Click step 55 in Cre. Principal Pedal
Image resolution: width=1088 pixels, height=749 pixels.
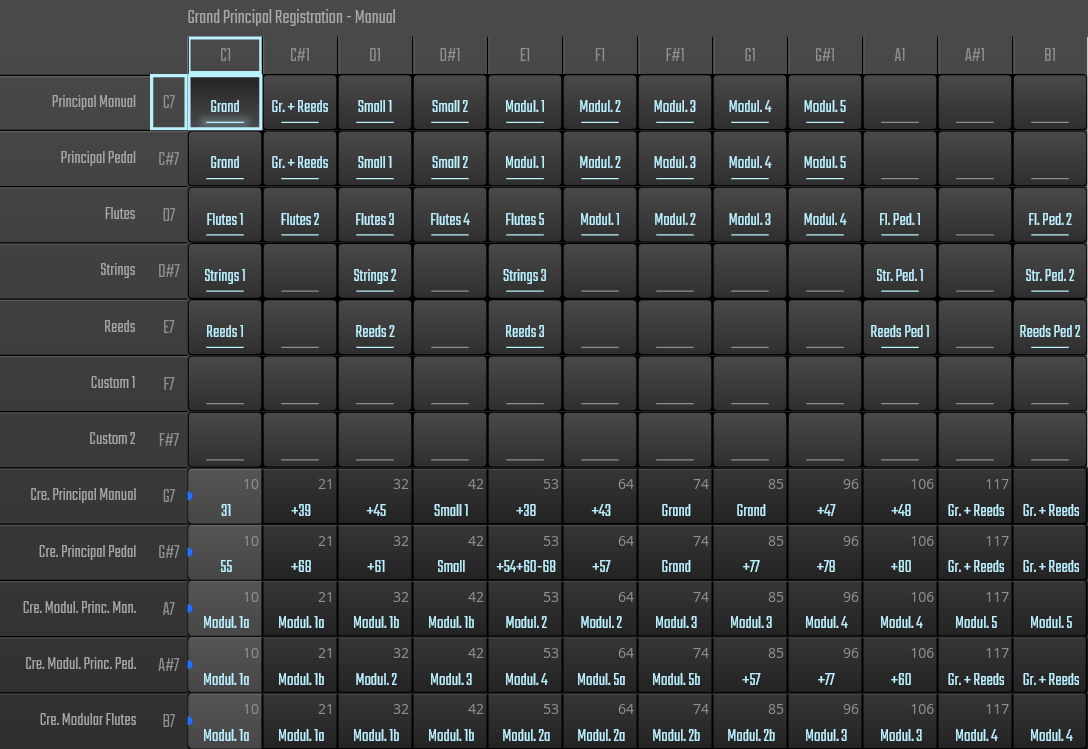point(225,553)
